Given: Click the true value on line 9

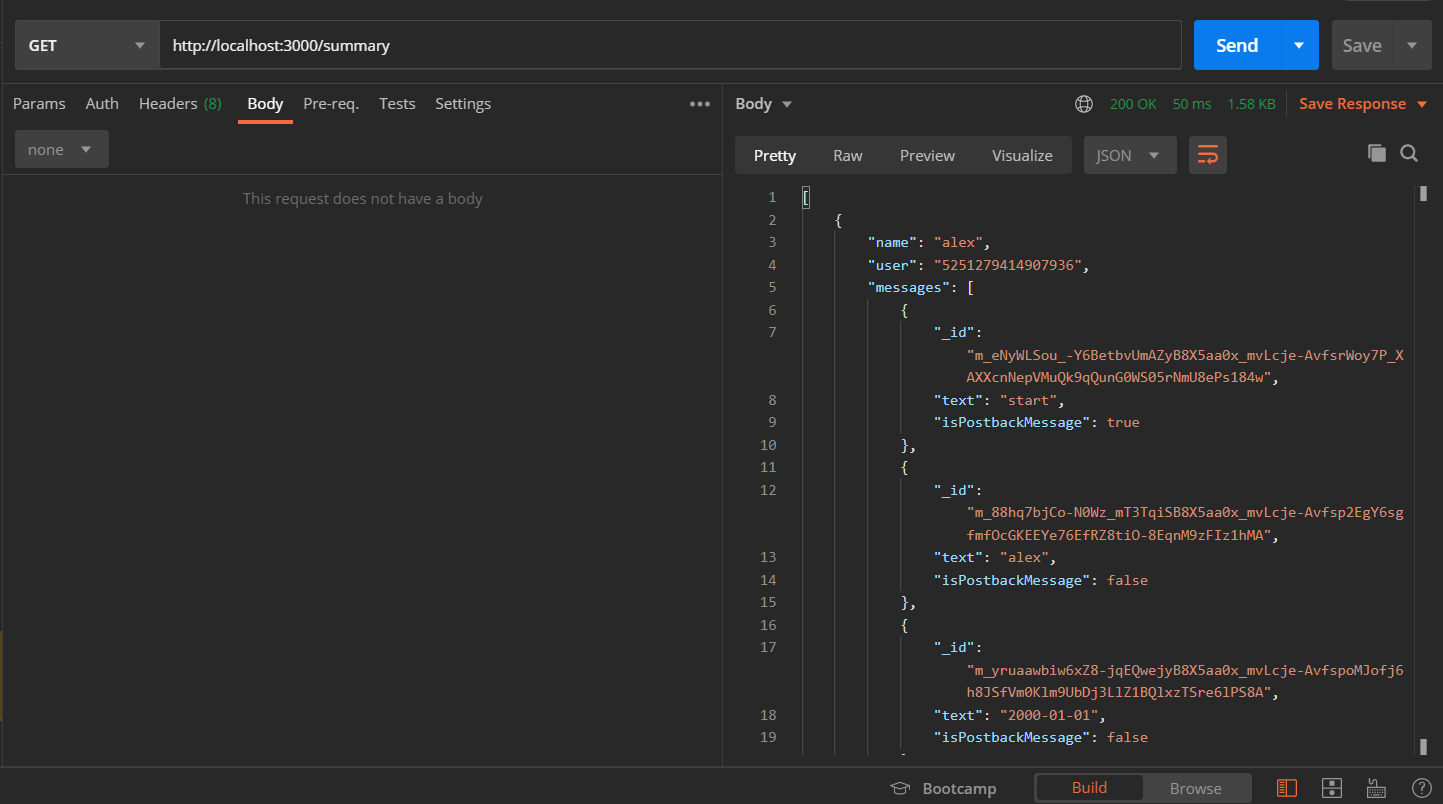Looking at the screenshot, I should click(1123, 422).
